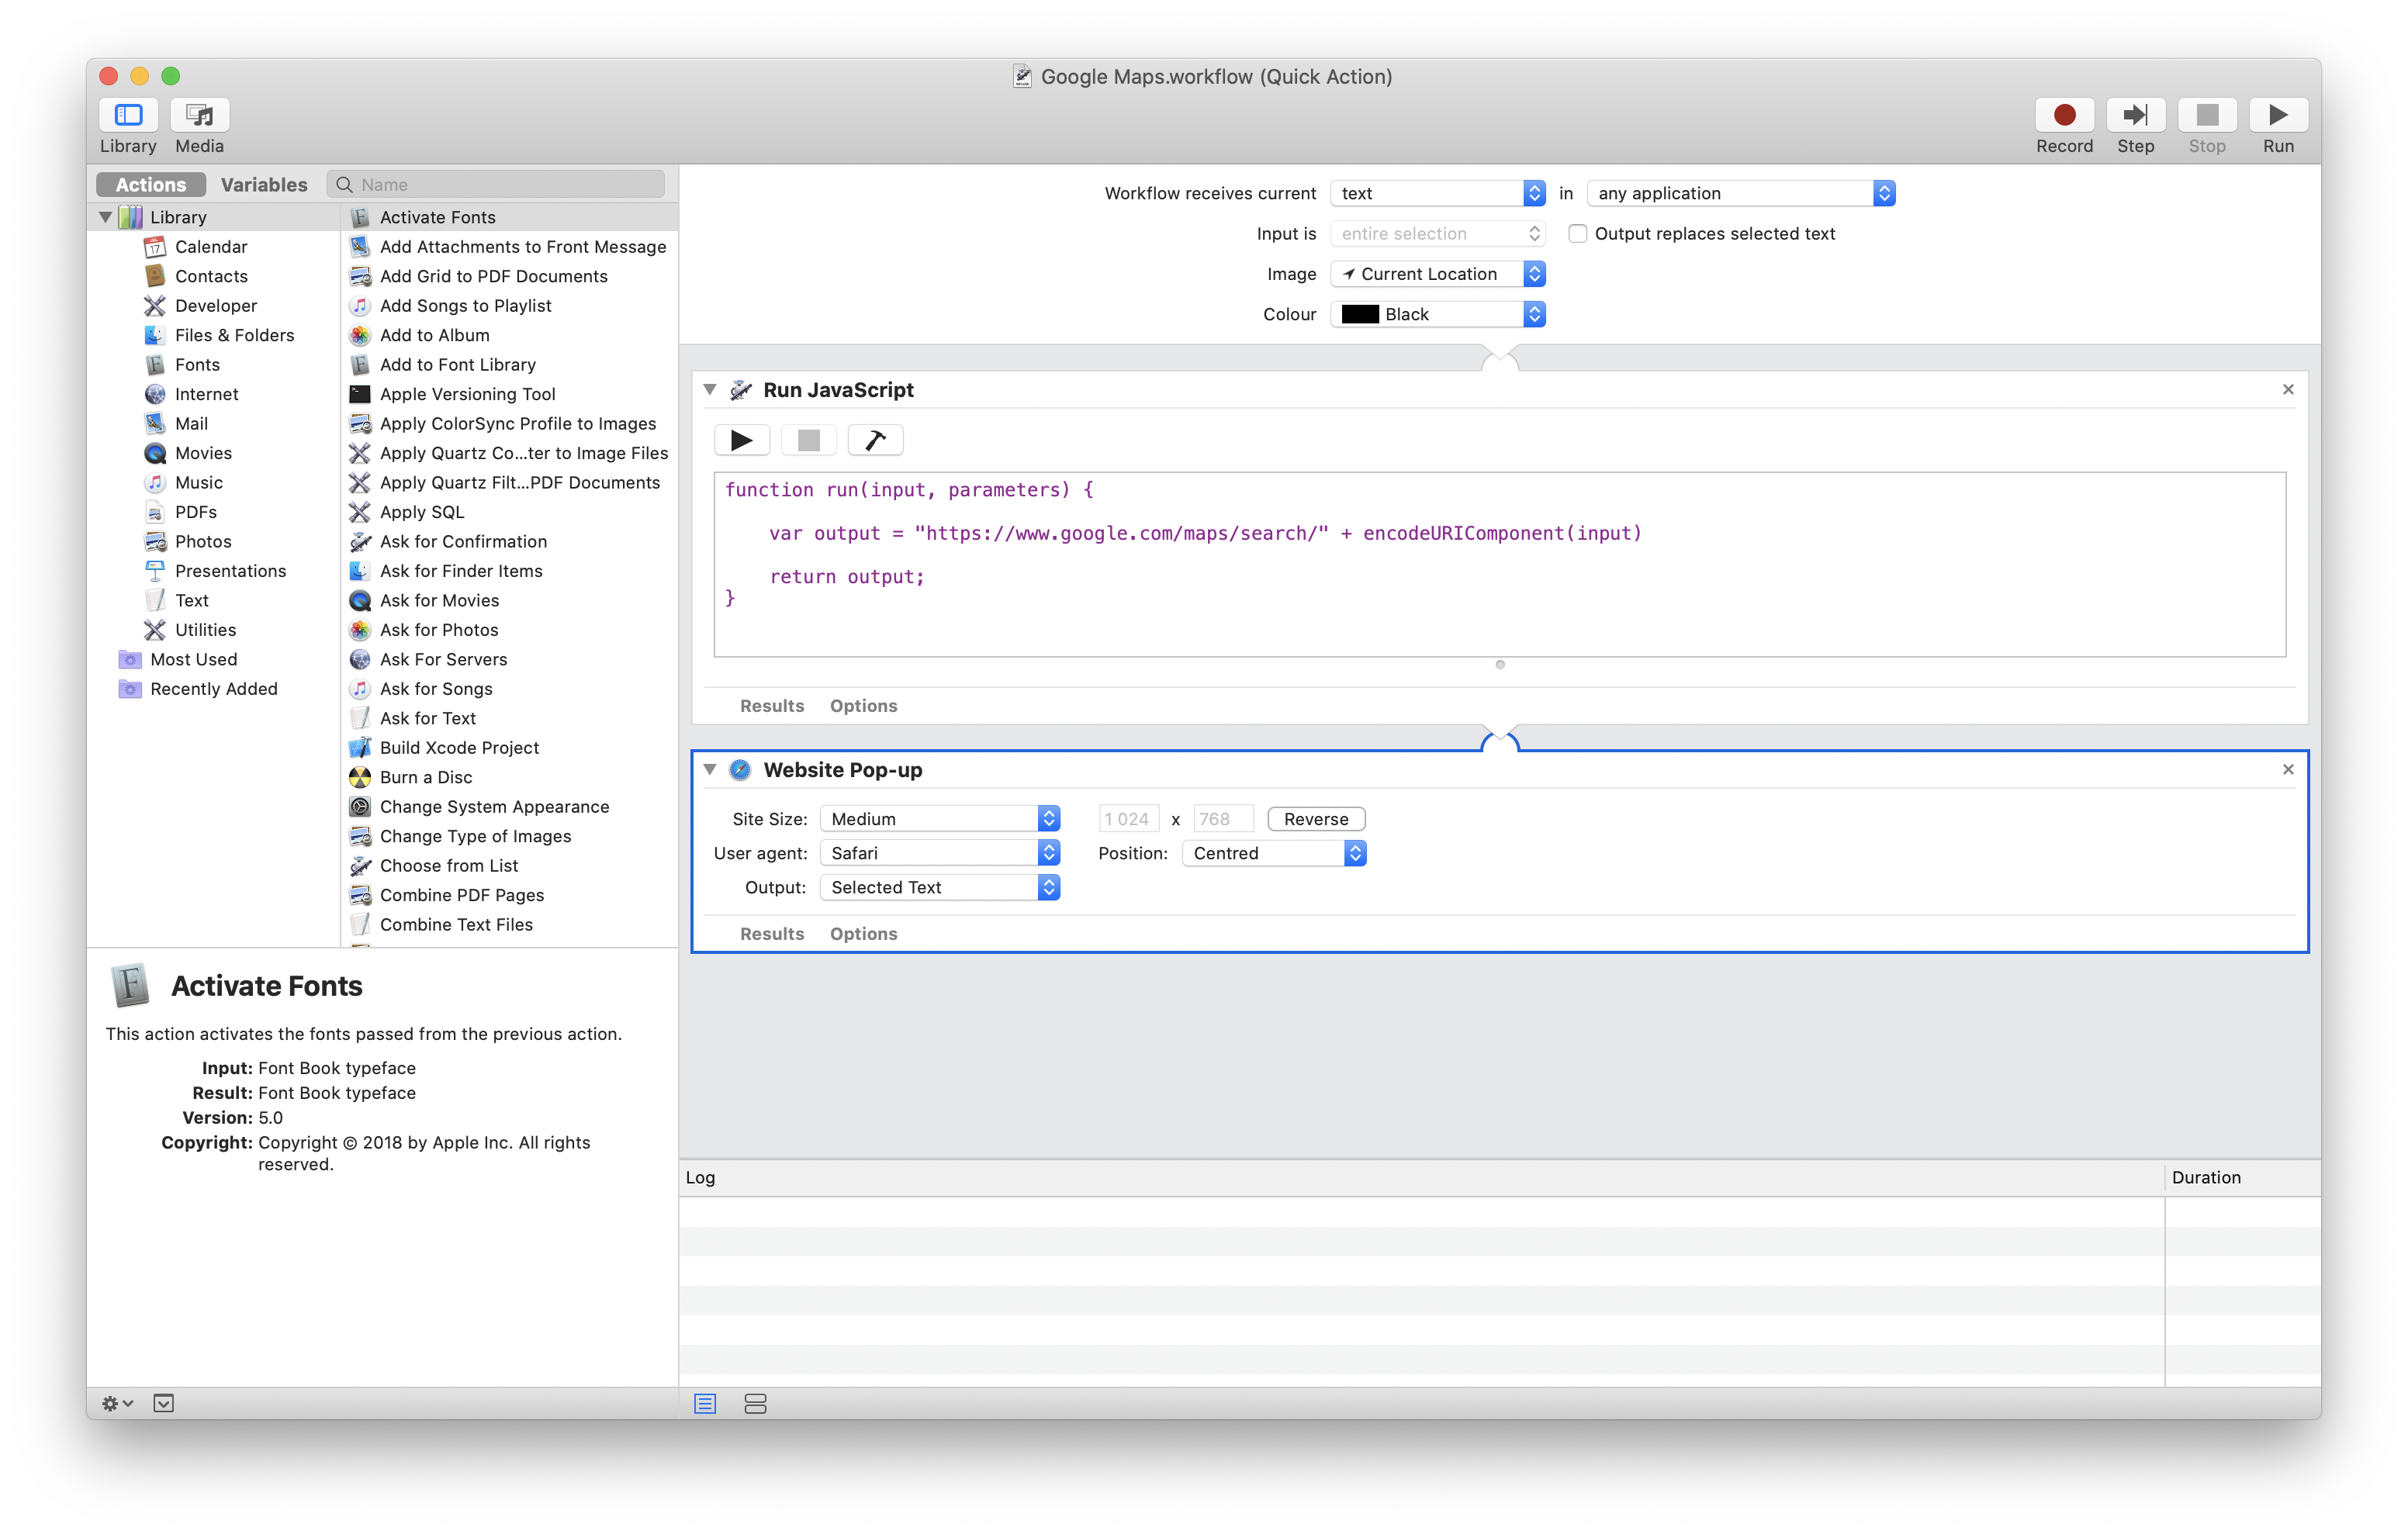2408x1534 pixels.
Task: Collapse the Library tree
Action: click(x=106, y=217)
